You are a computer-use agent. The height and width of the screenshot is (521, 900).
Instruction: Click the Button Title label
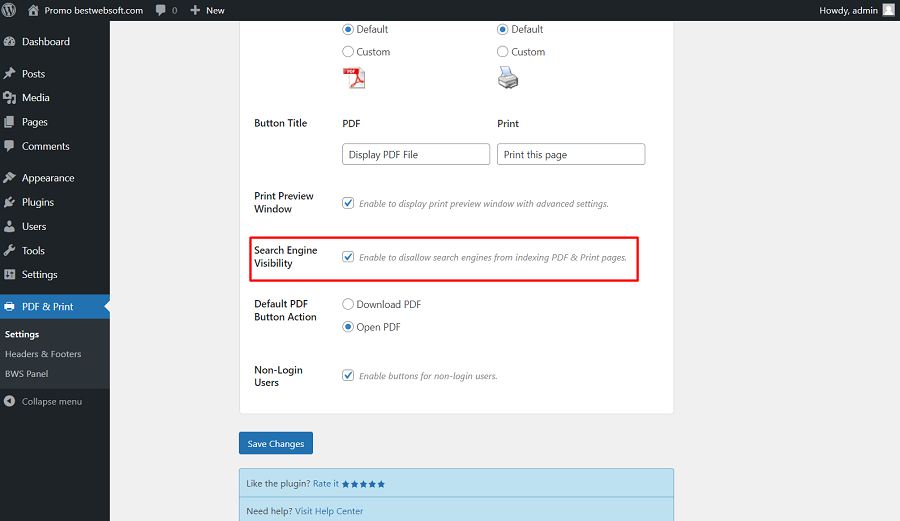pos(281,123)
